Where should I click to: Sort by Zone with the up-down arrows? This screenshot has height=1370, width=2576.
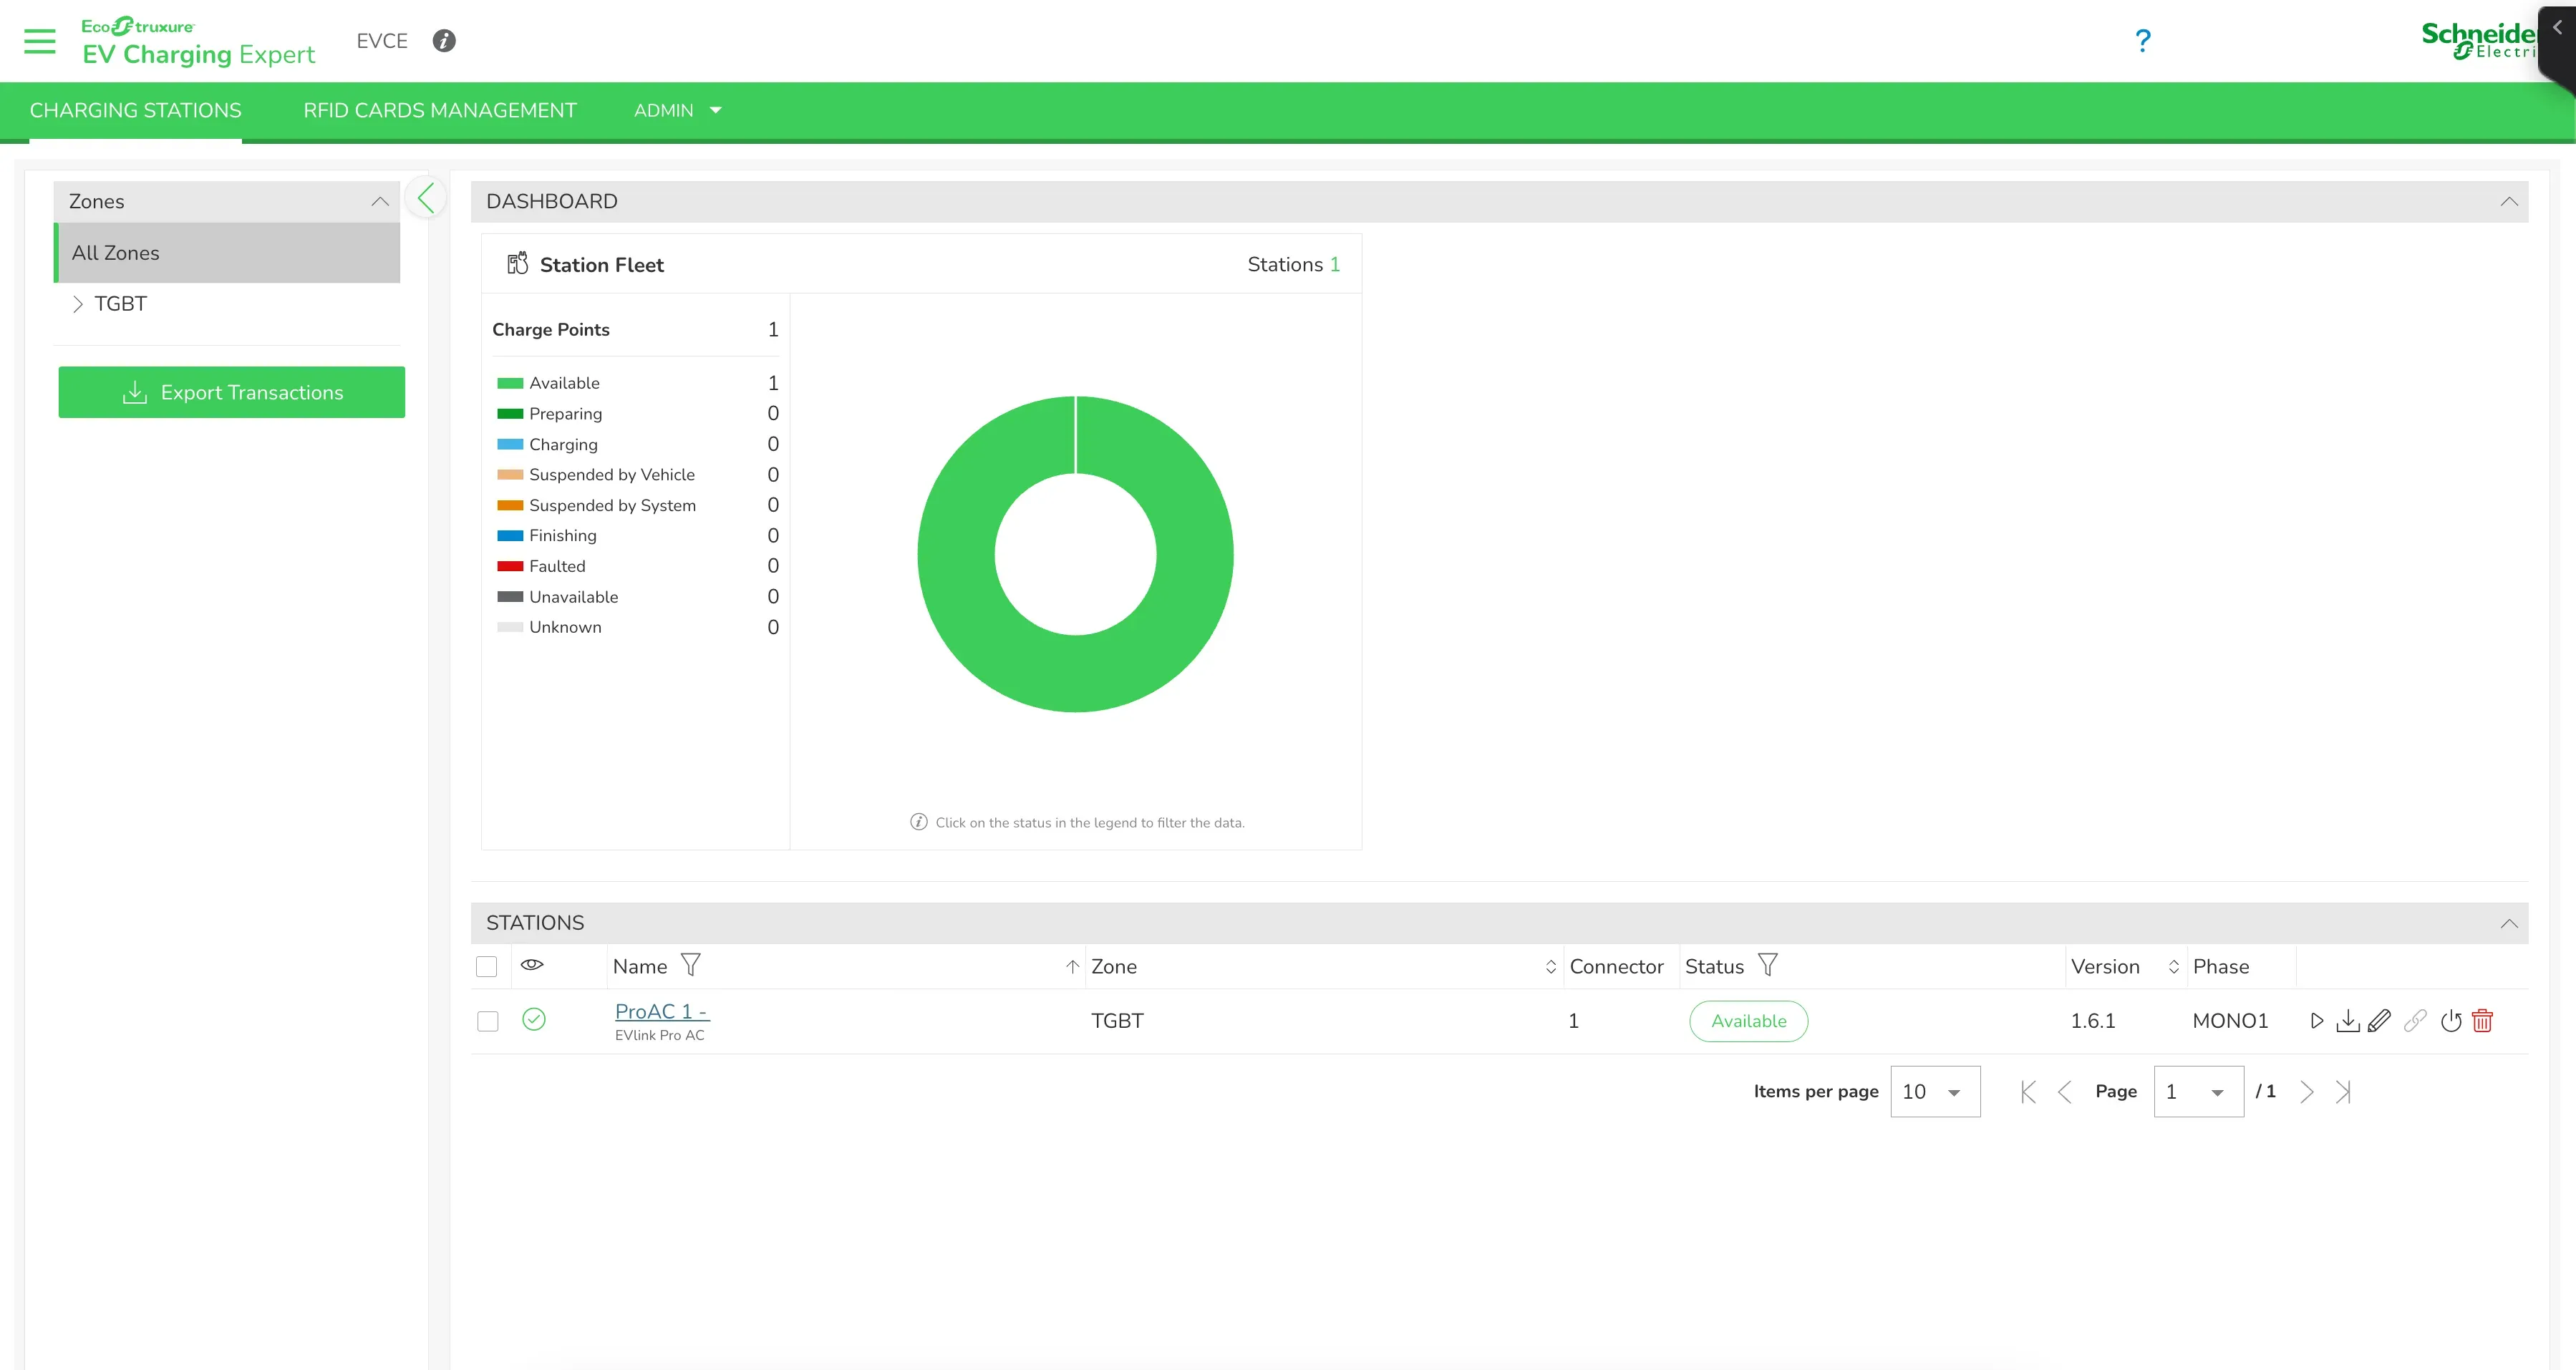[1550, 966]
